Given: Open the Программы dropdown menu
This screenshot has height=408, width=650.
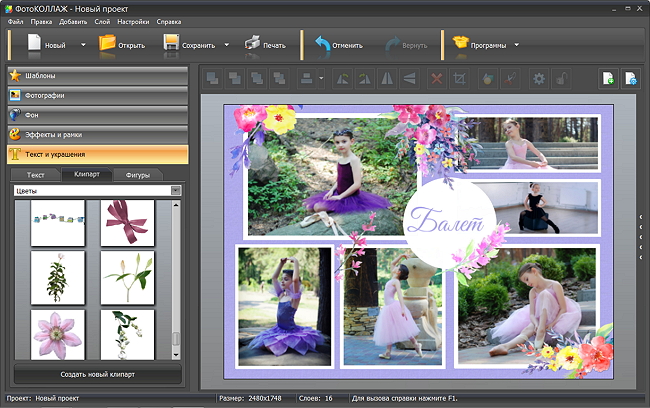Looking at the screenshot, I should click(x=486, y=45).
